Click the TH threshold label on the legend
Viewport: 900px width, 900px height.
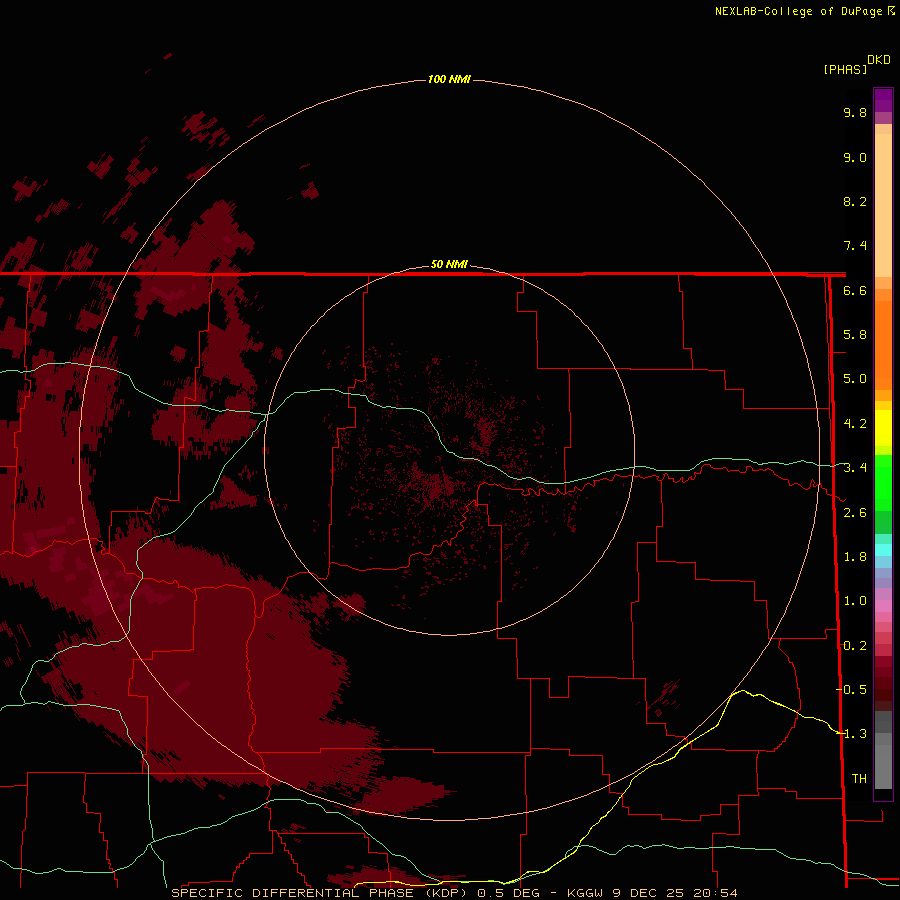[x=859, y=779]
